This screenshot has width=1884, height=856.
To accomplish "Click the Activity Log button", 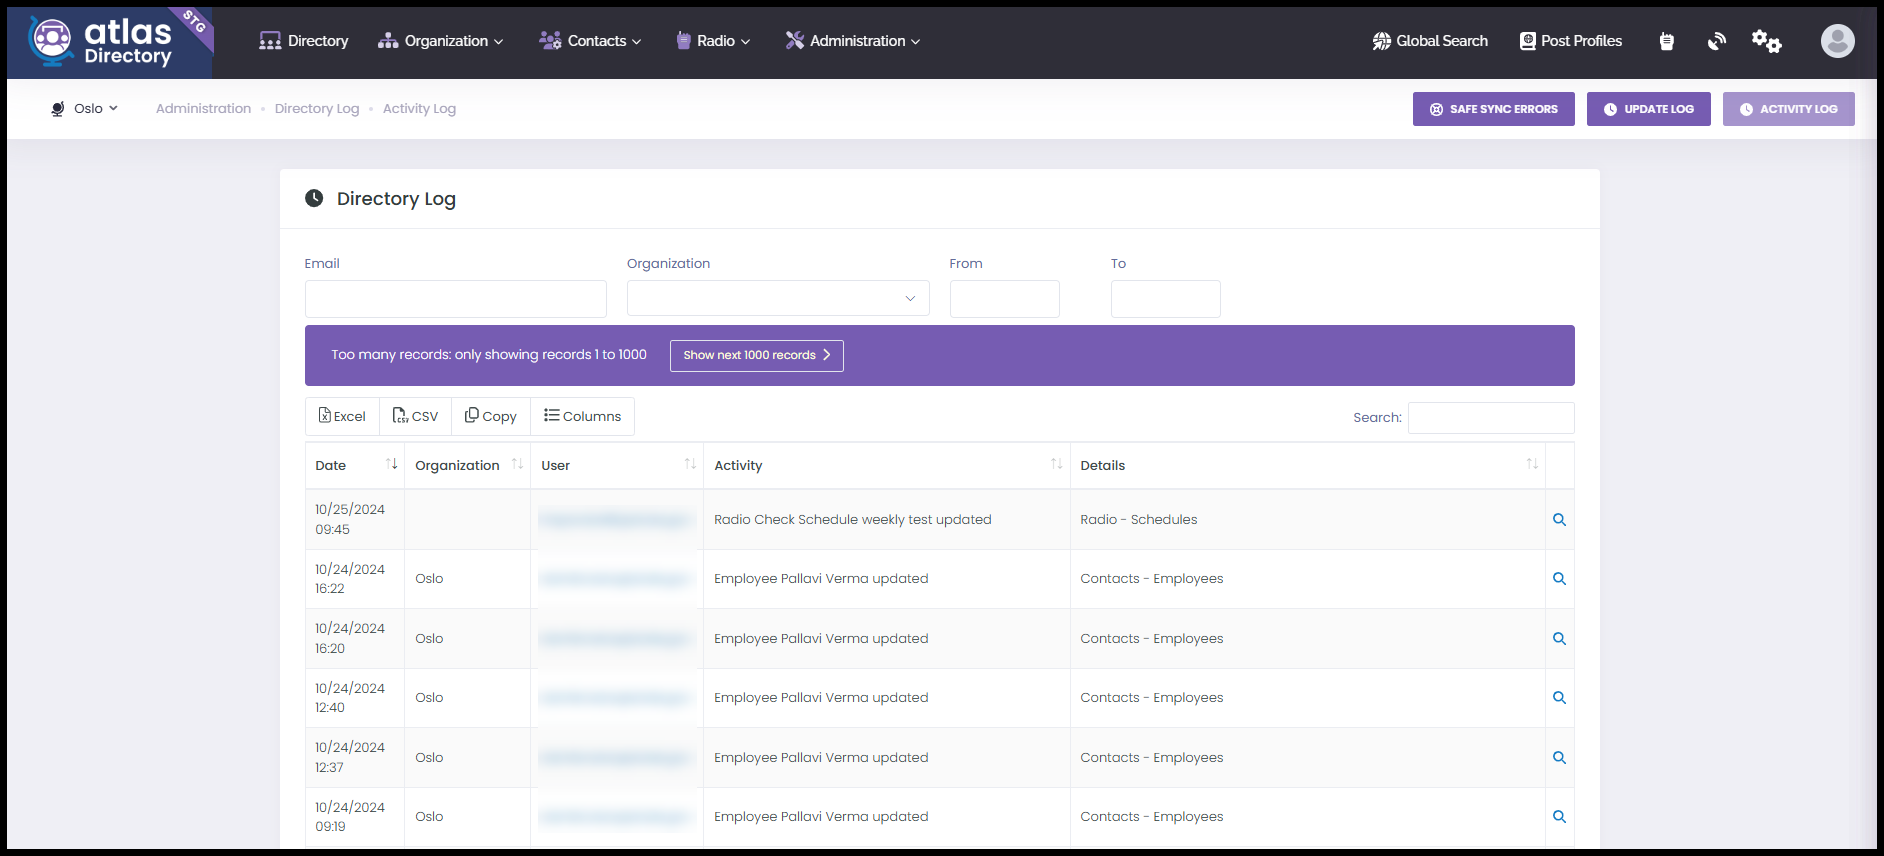I will (1788, 109).
